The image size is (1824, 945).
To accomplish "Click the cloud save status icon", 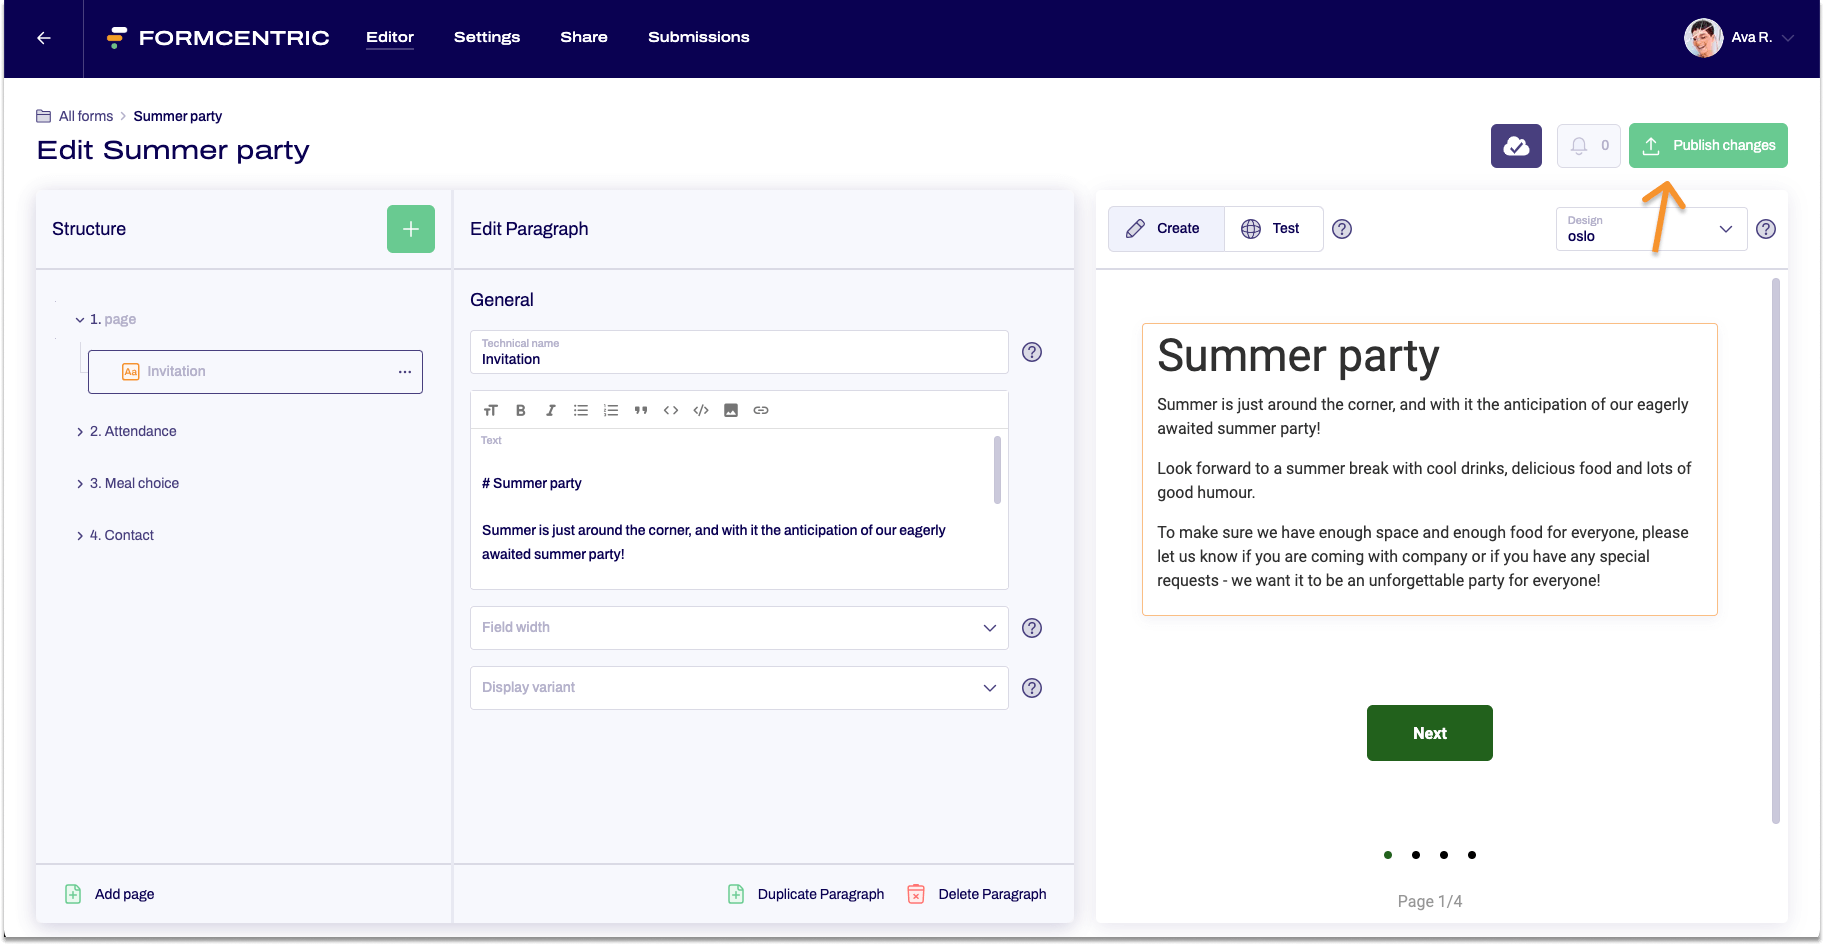I will 1516,146.
